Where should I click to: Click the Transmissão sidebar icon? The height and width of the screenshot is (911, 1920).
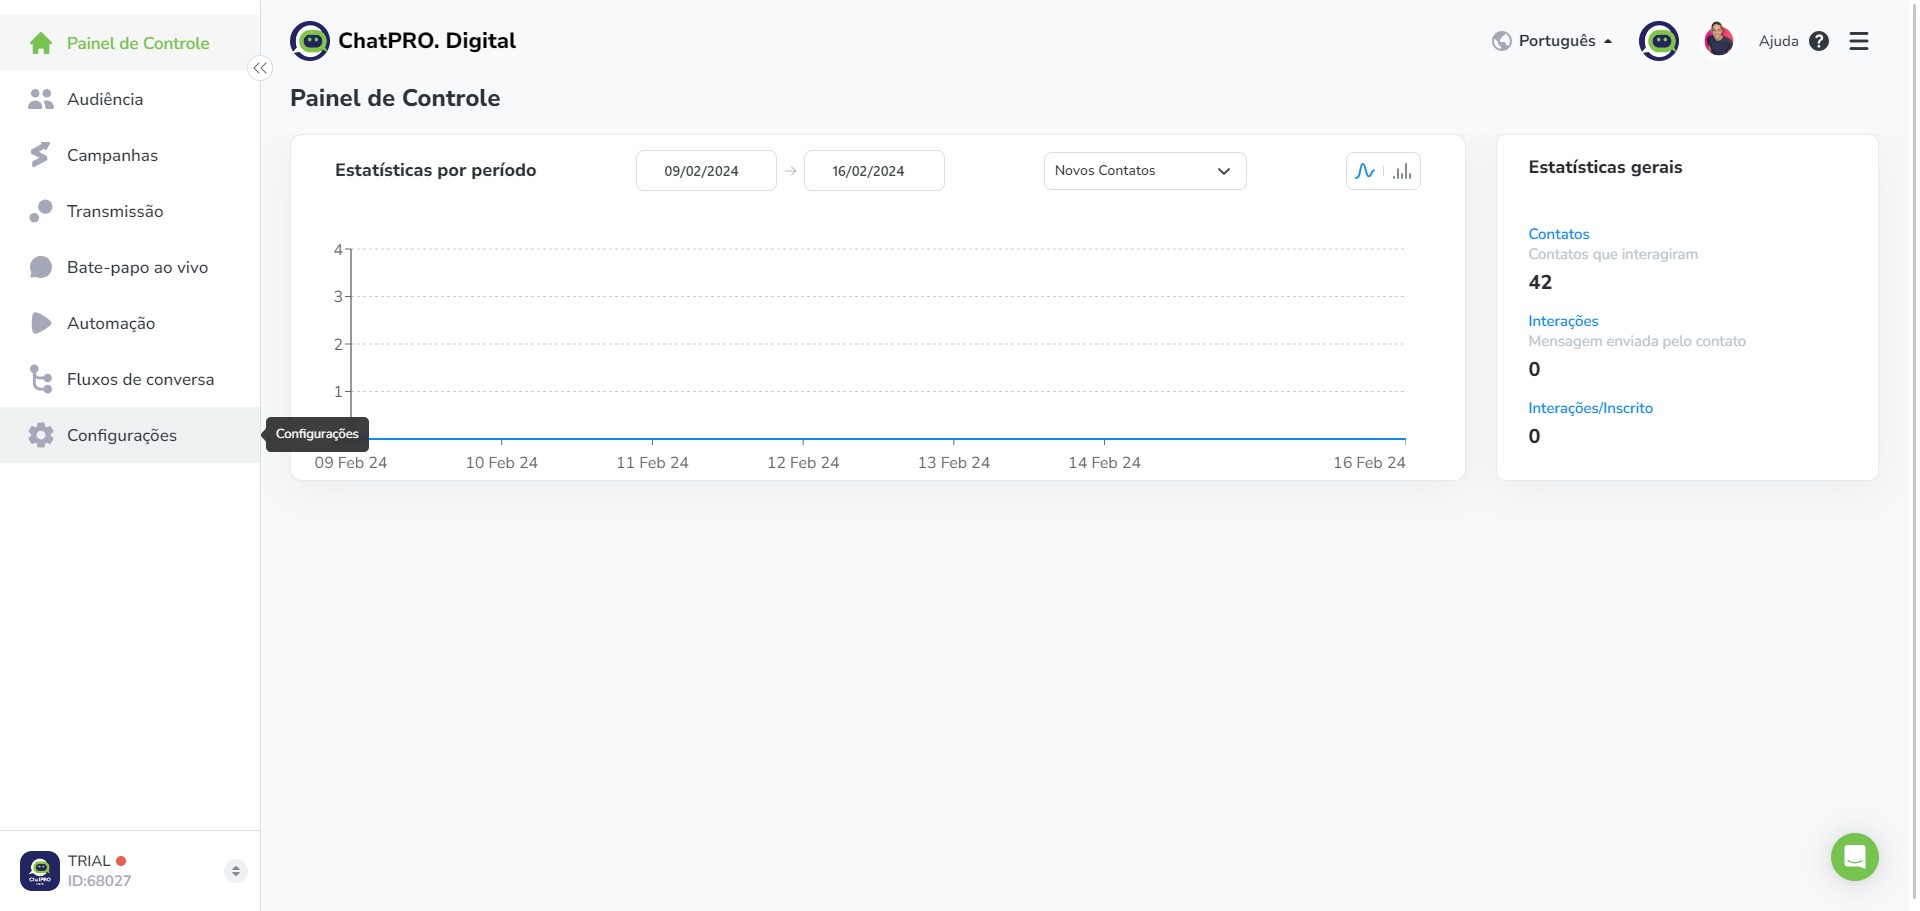click(x=41, y=211)
